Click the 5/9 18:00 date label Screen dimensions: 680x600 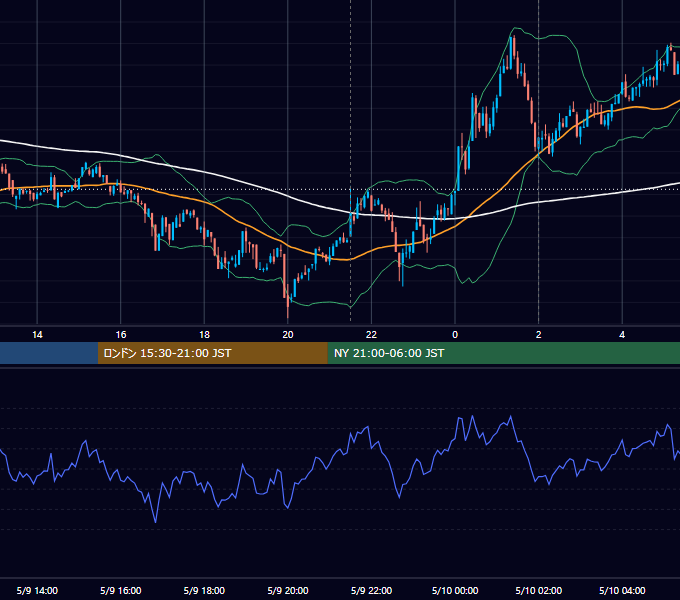[x=204, y=590]
